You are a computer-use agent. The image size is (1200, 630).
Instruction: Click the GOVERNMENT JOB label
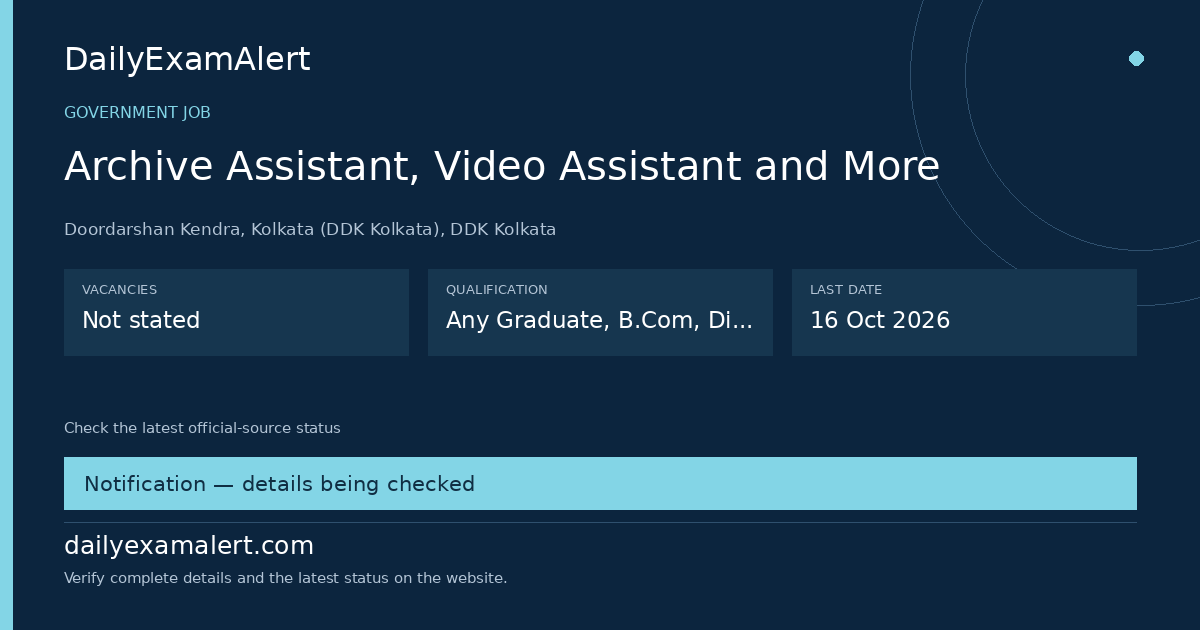(x=137, y=113)
